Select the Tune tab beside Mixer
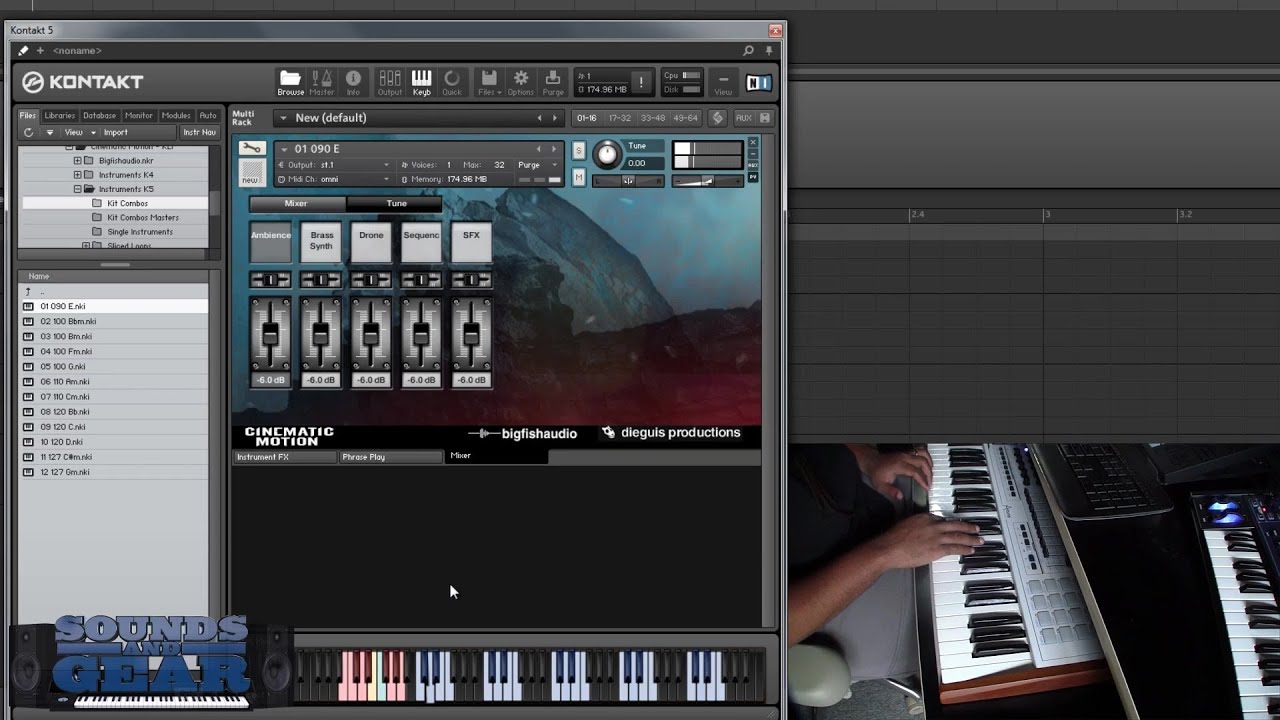The image size is (1280, 720). click(x=396, y=203)
